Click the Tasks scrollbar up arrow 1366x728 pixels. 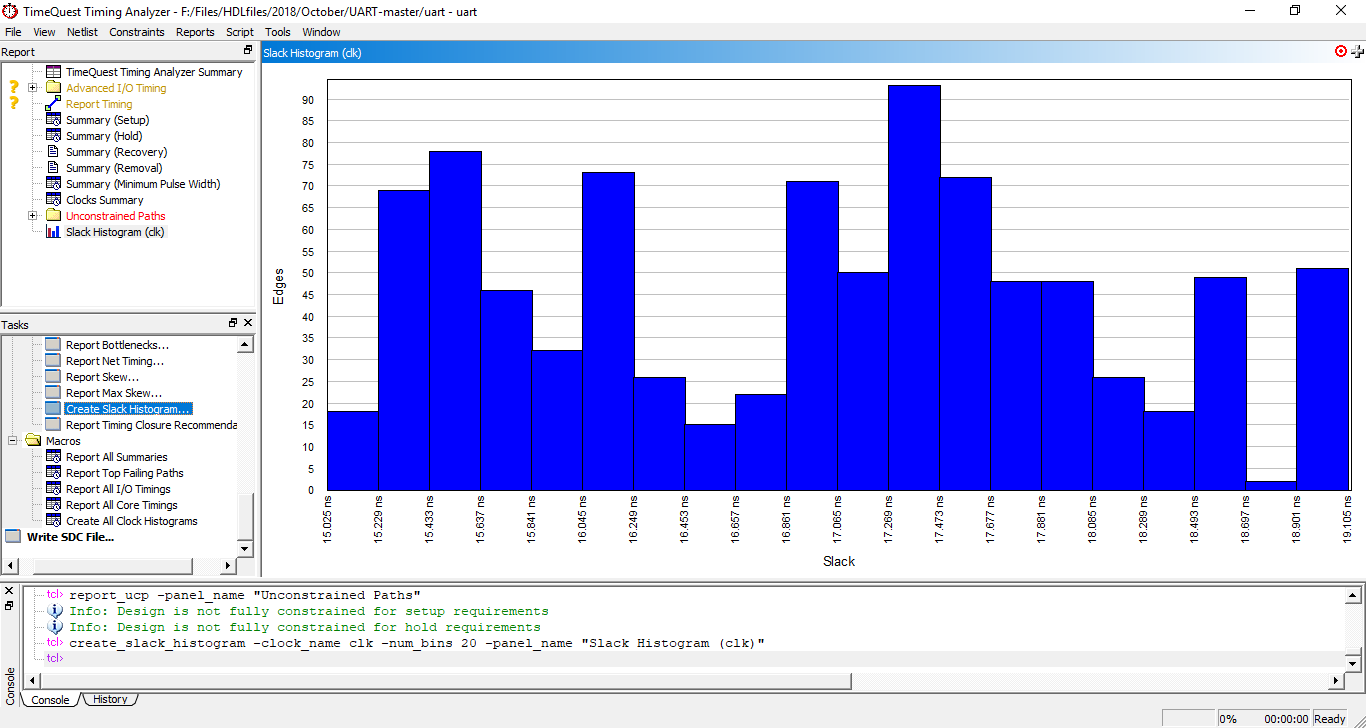tap(245, 344)
